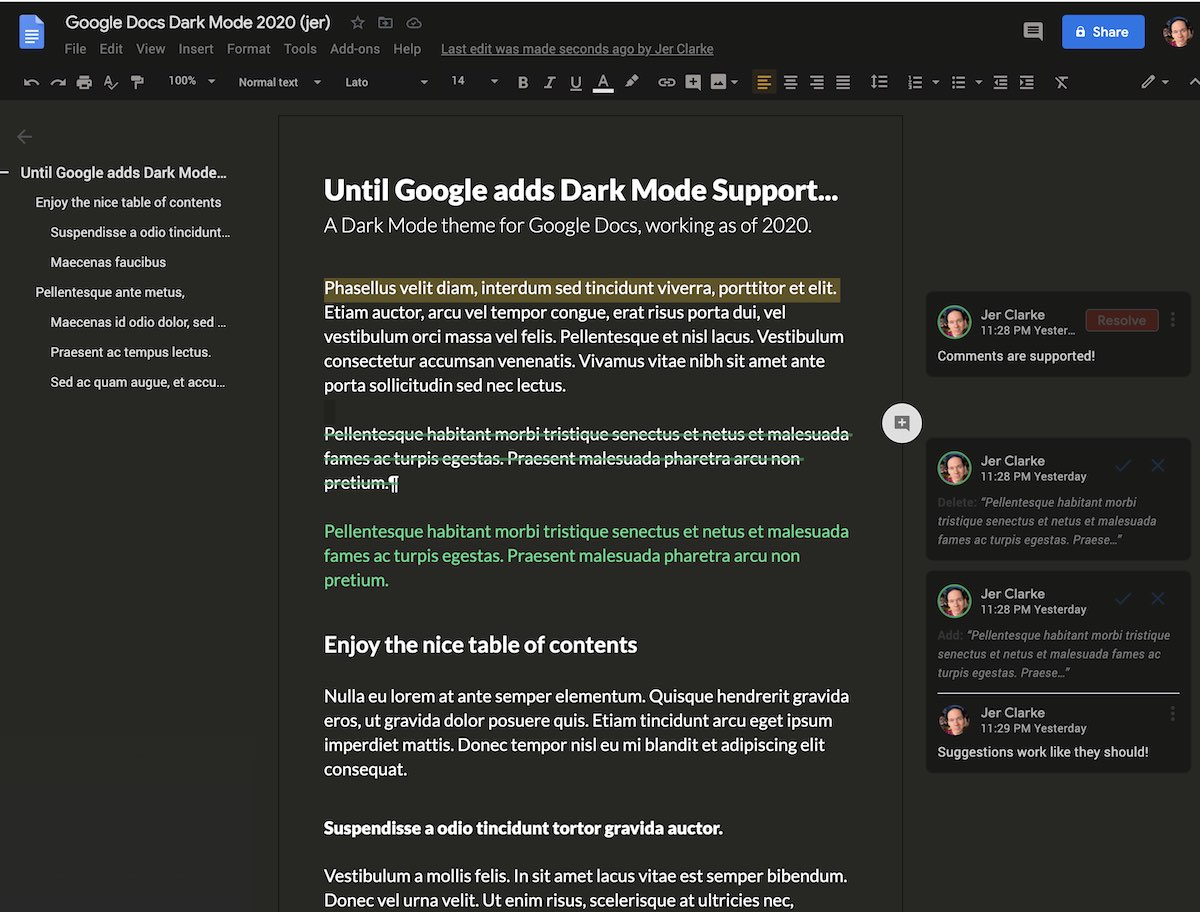Open options on 'Suggestions work like they should!' reply
This screenshot has height=912, width=1200.
coord(1173,714)
